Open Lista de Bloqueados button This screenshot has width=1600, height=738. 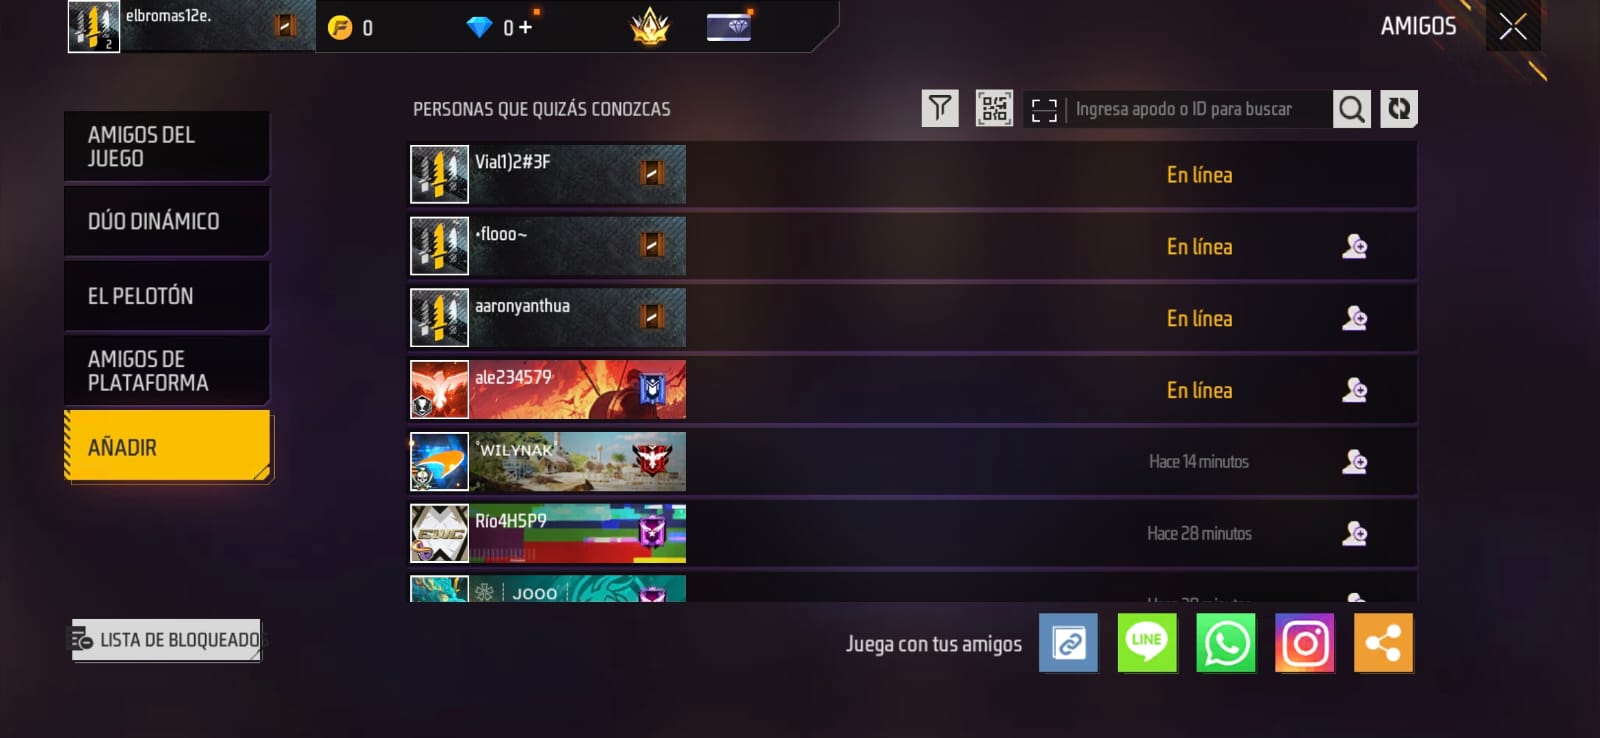click(x=166, y=640)
